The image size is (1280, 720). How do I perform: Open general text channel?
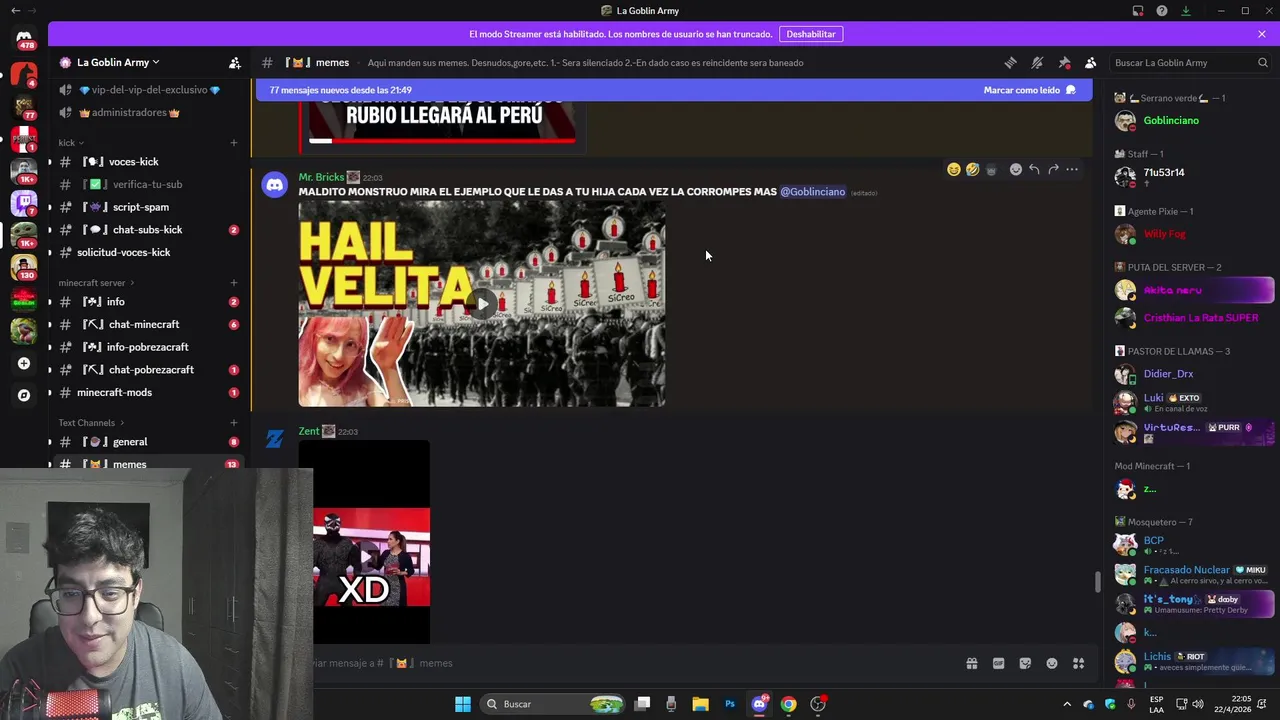(147, 442)
